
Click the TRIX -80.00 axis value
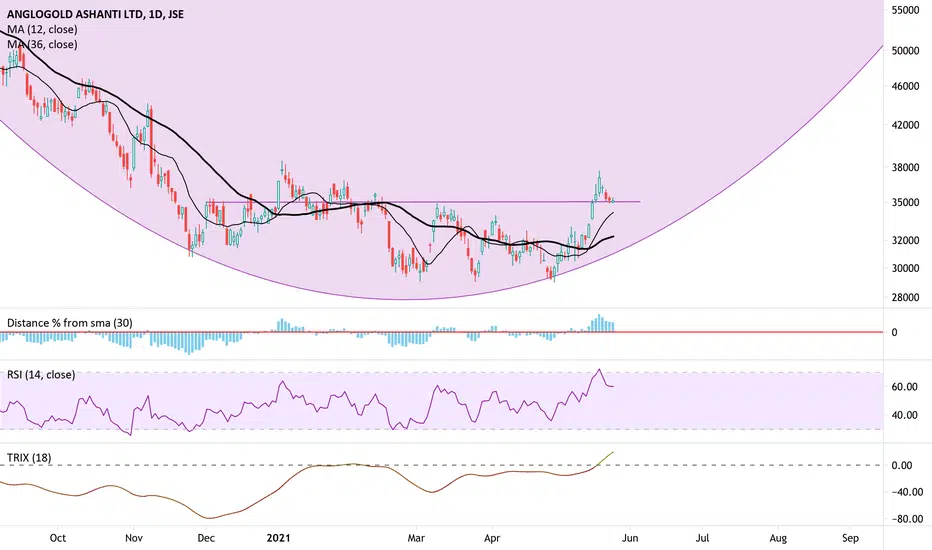click(906, 519)
